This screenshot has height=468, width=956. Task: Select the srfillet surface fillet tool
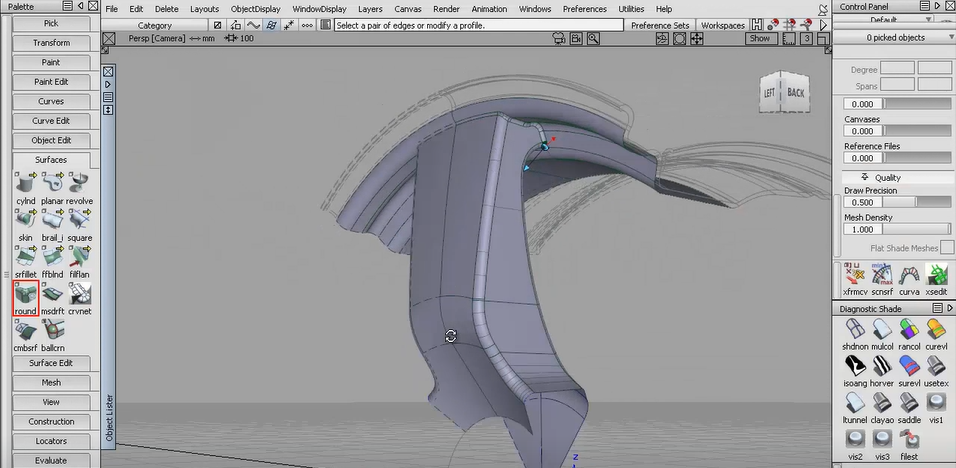pos(25,258)
